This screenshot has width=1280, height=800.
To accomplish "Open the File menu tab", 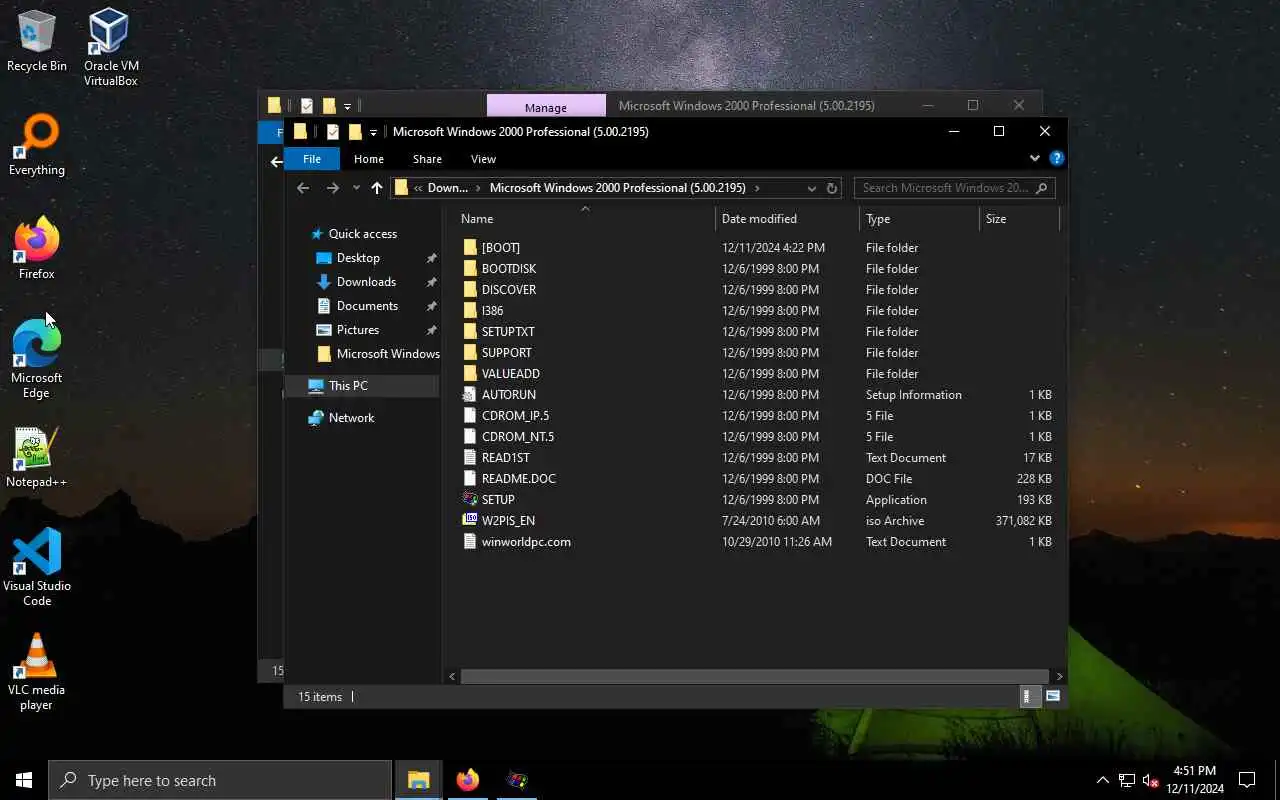I will click(x=312, y=159).
